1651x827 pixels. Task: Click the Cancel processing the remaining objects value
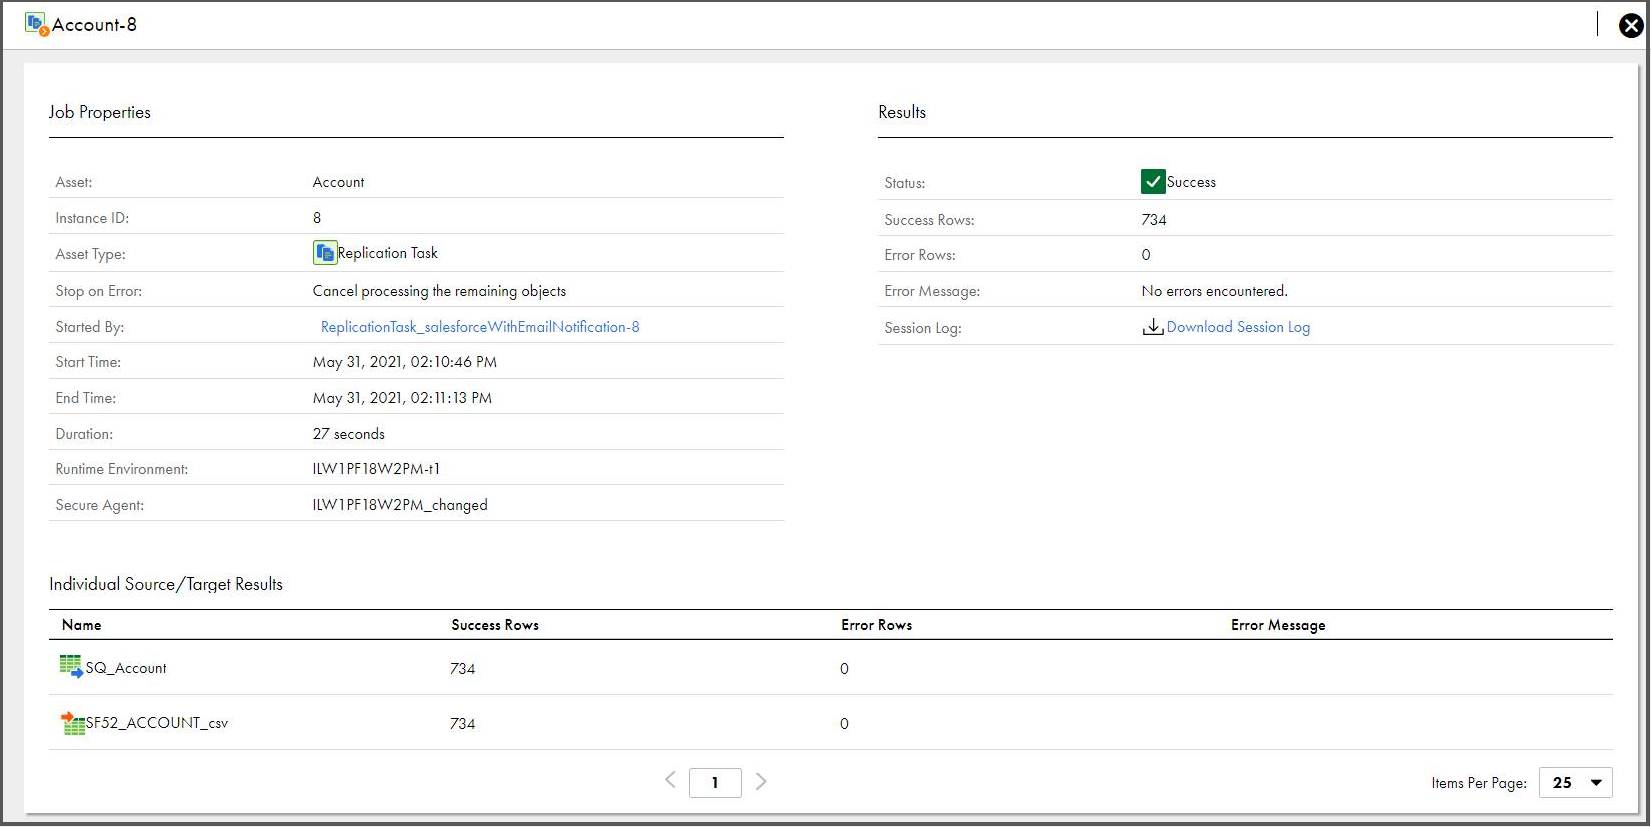[439, 291]
